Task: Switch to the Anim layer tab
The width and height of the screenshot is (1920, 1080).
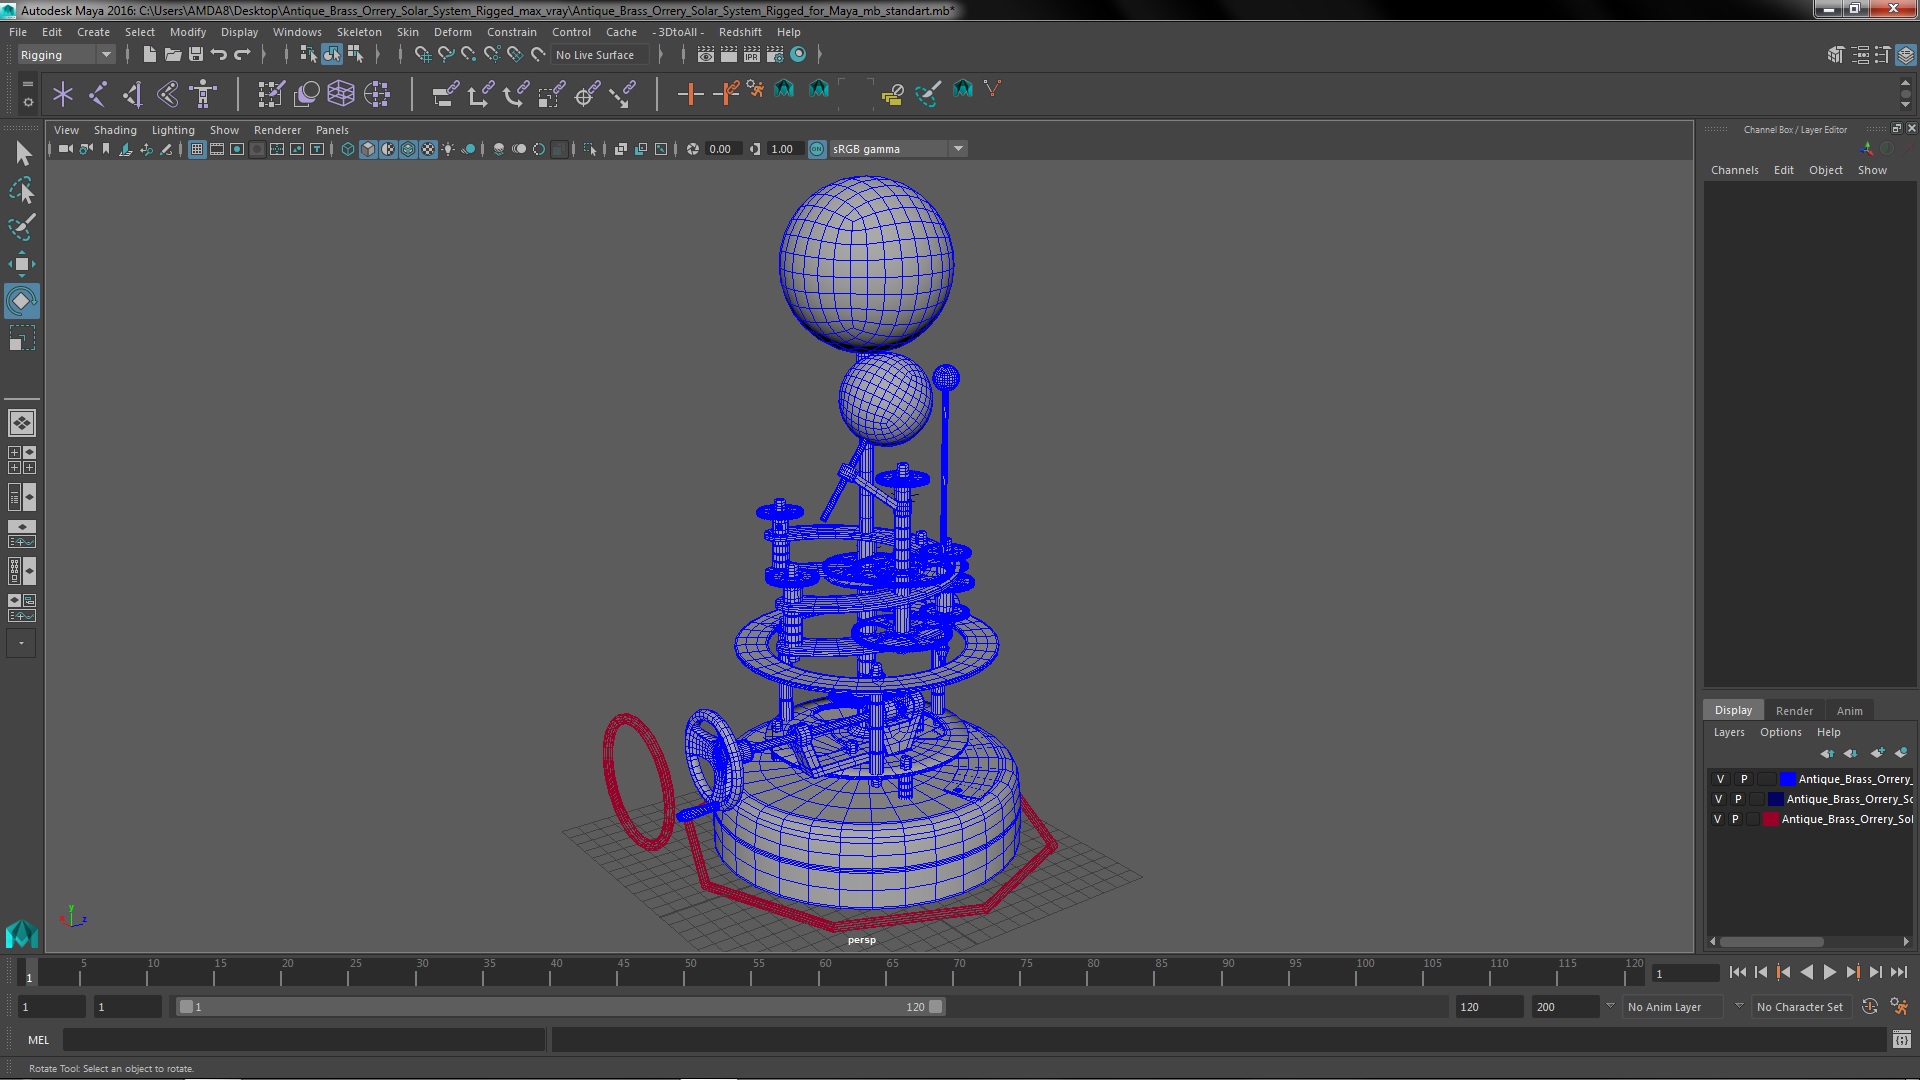Action: click(x=1849, y=711)
